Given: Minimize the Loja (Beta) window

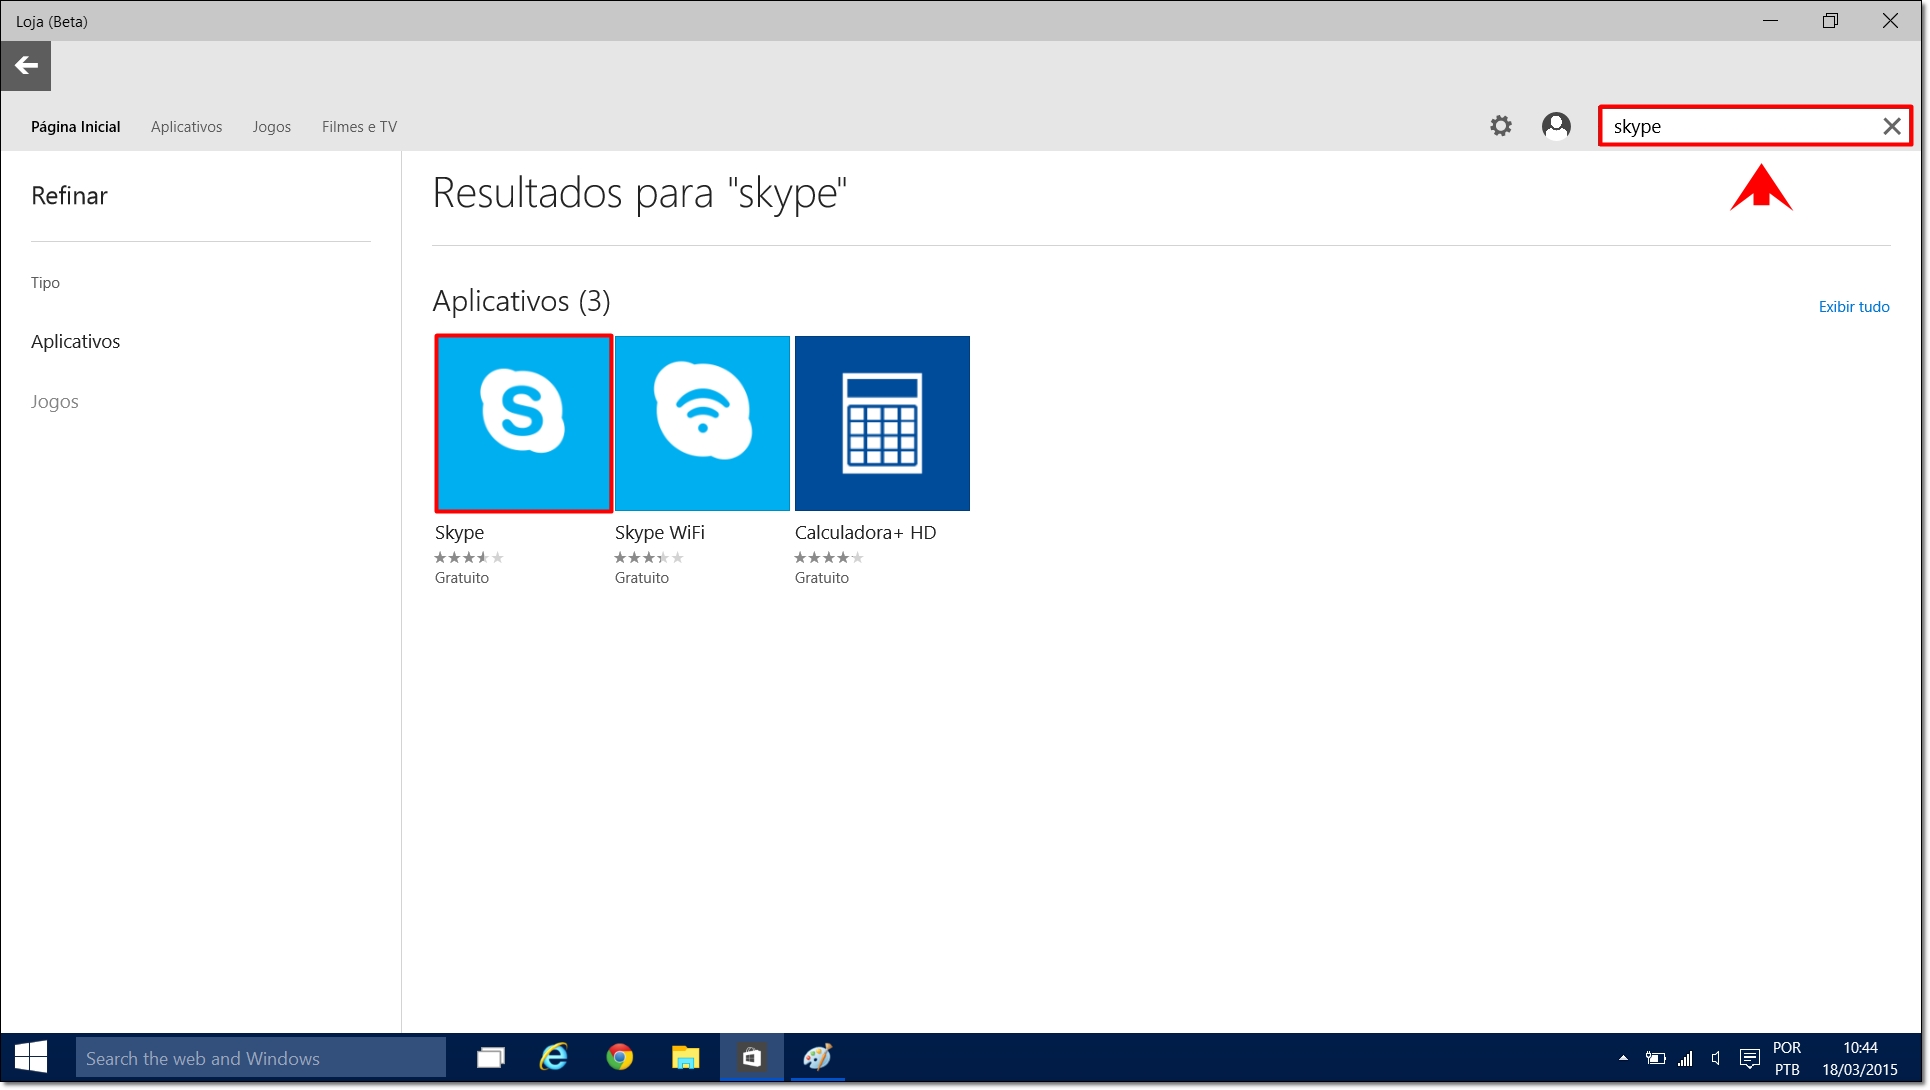Looking at the screenshot, I should click(x=1771, y=21).
